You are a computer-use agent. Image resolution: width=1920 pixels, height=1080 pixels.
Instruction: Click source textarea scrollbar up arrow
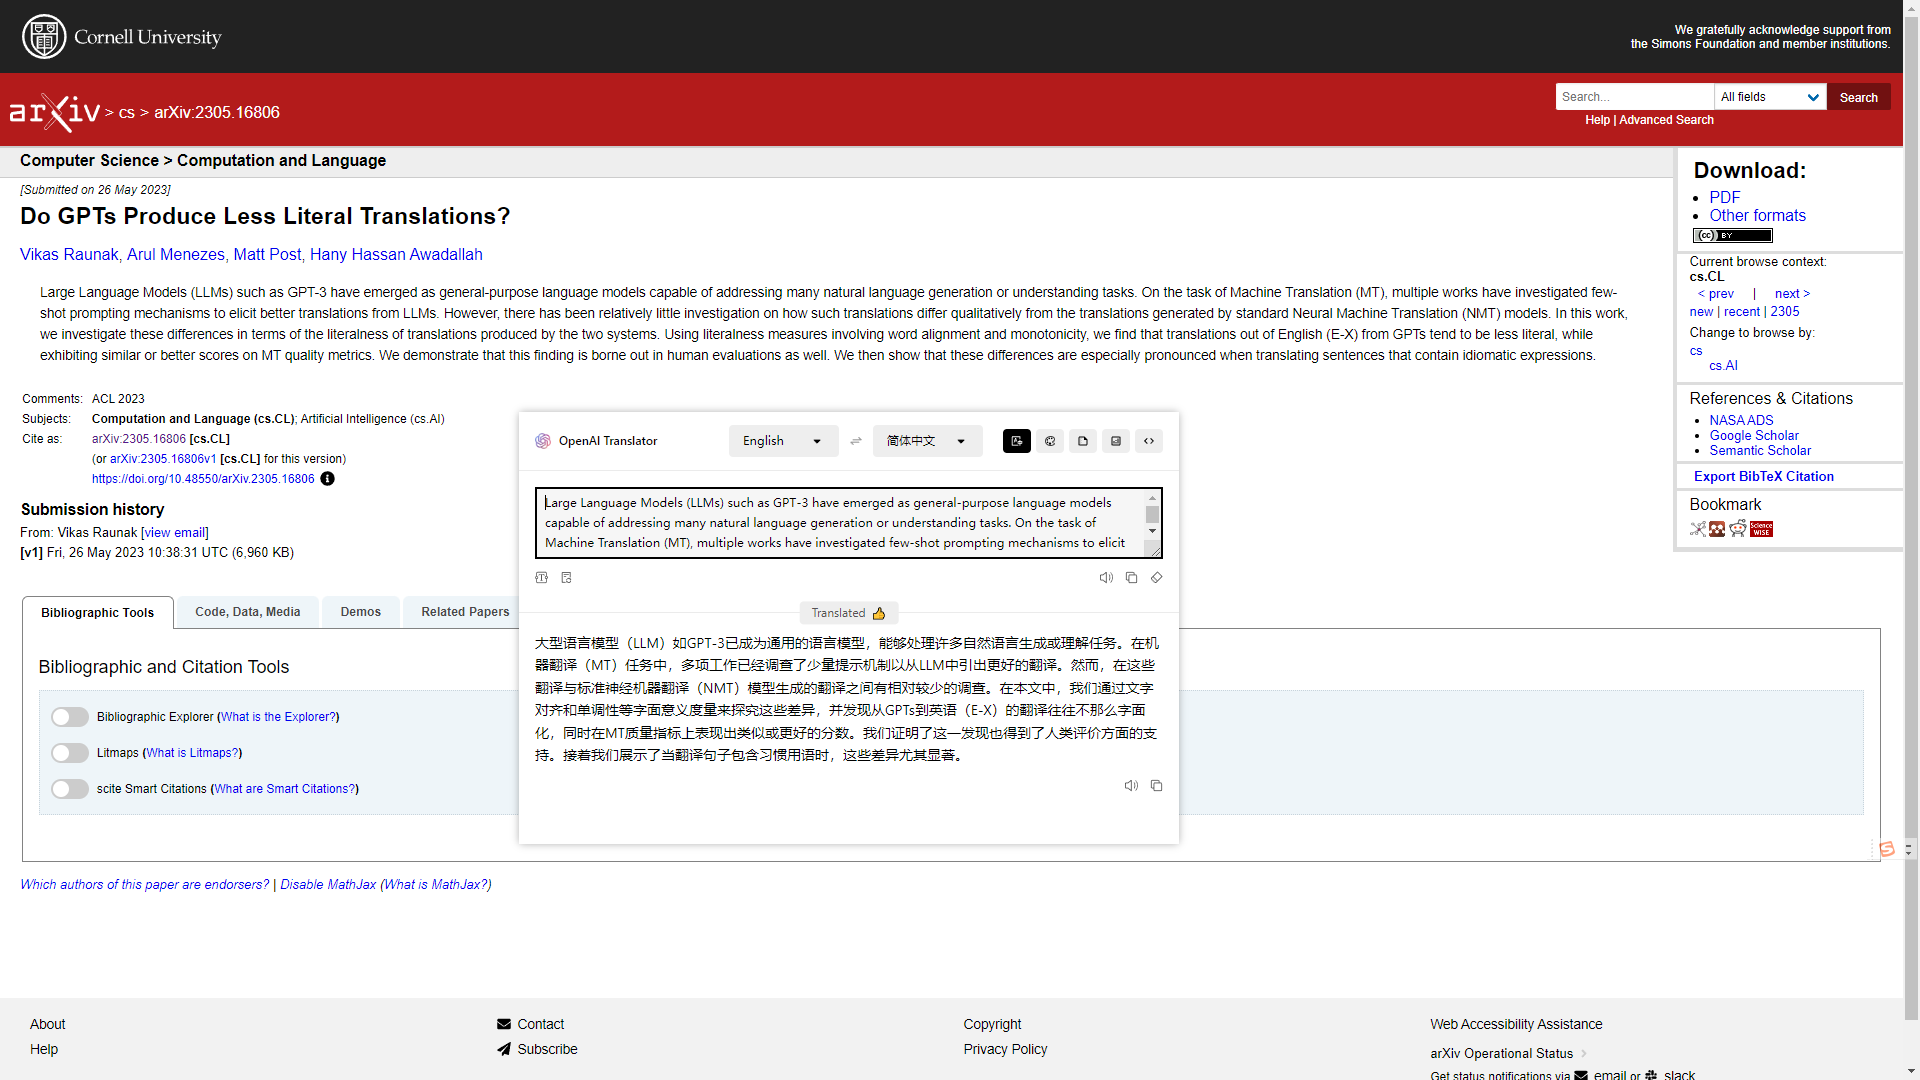(x=1153, y=497)
